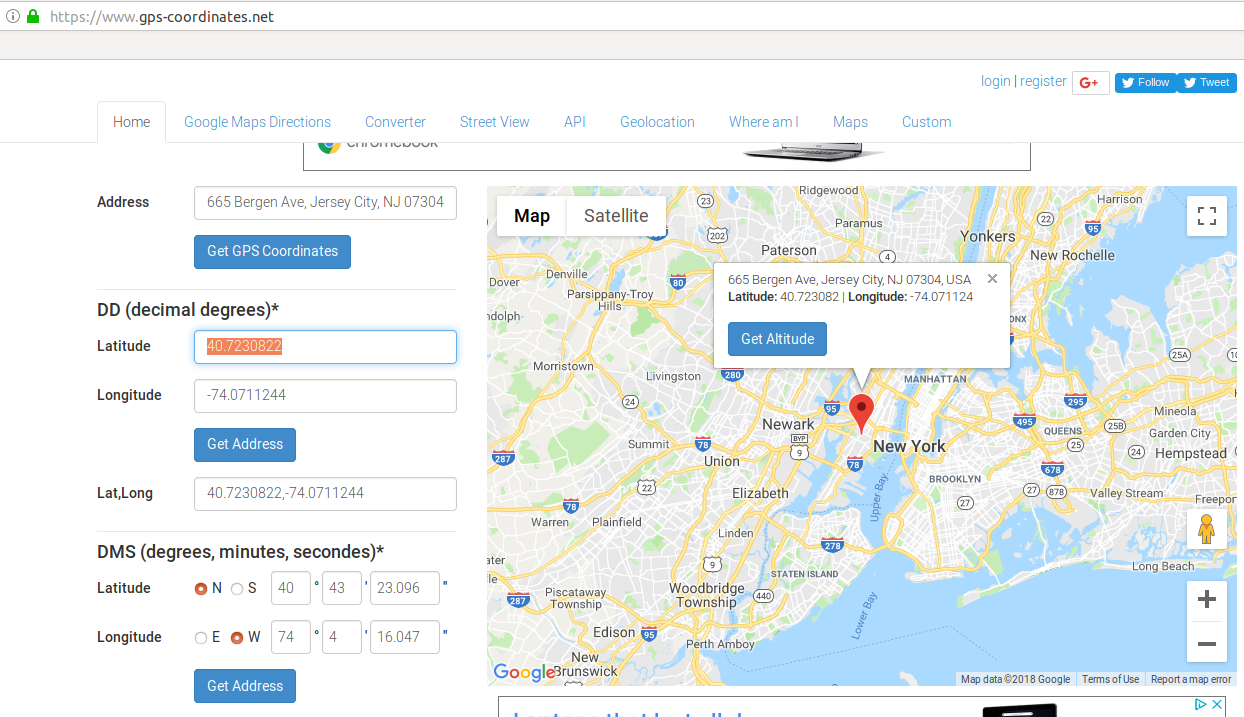The image size is (1244, 717).
Task: Click the New York label on map
Action: point(909,446)
